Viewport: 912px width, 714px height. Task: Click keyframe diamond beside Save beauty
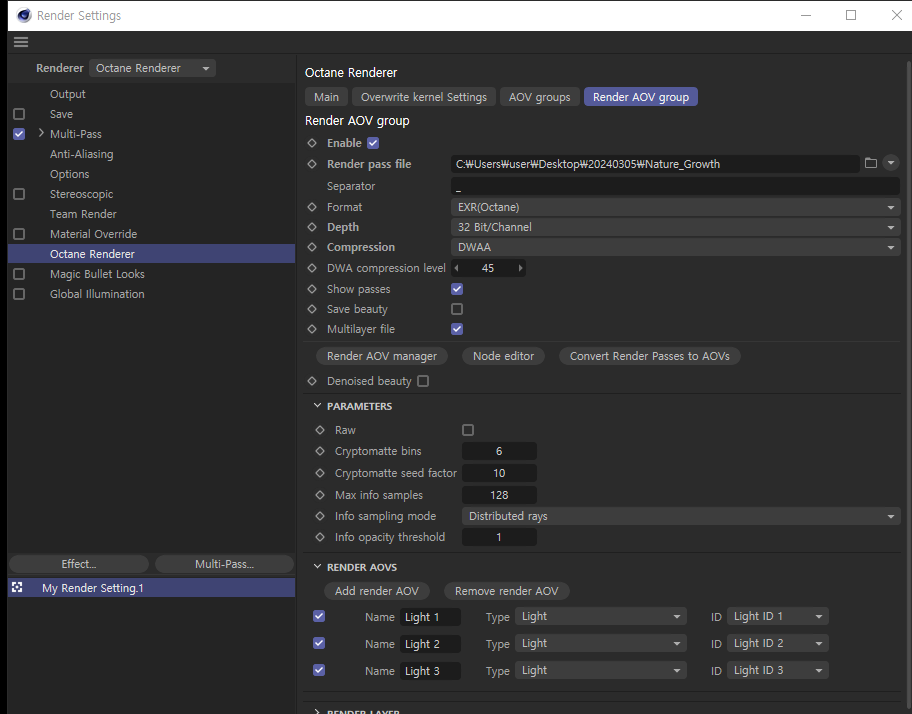312,309
